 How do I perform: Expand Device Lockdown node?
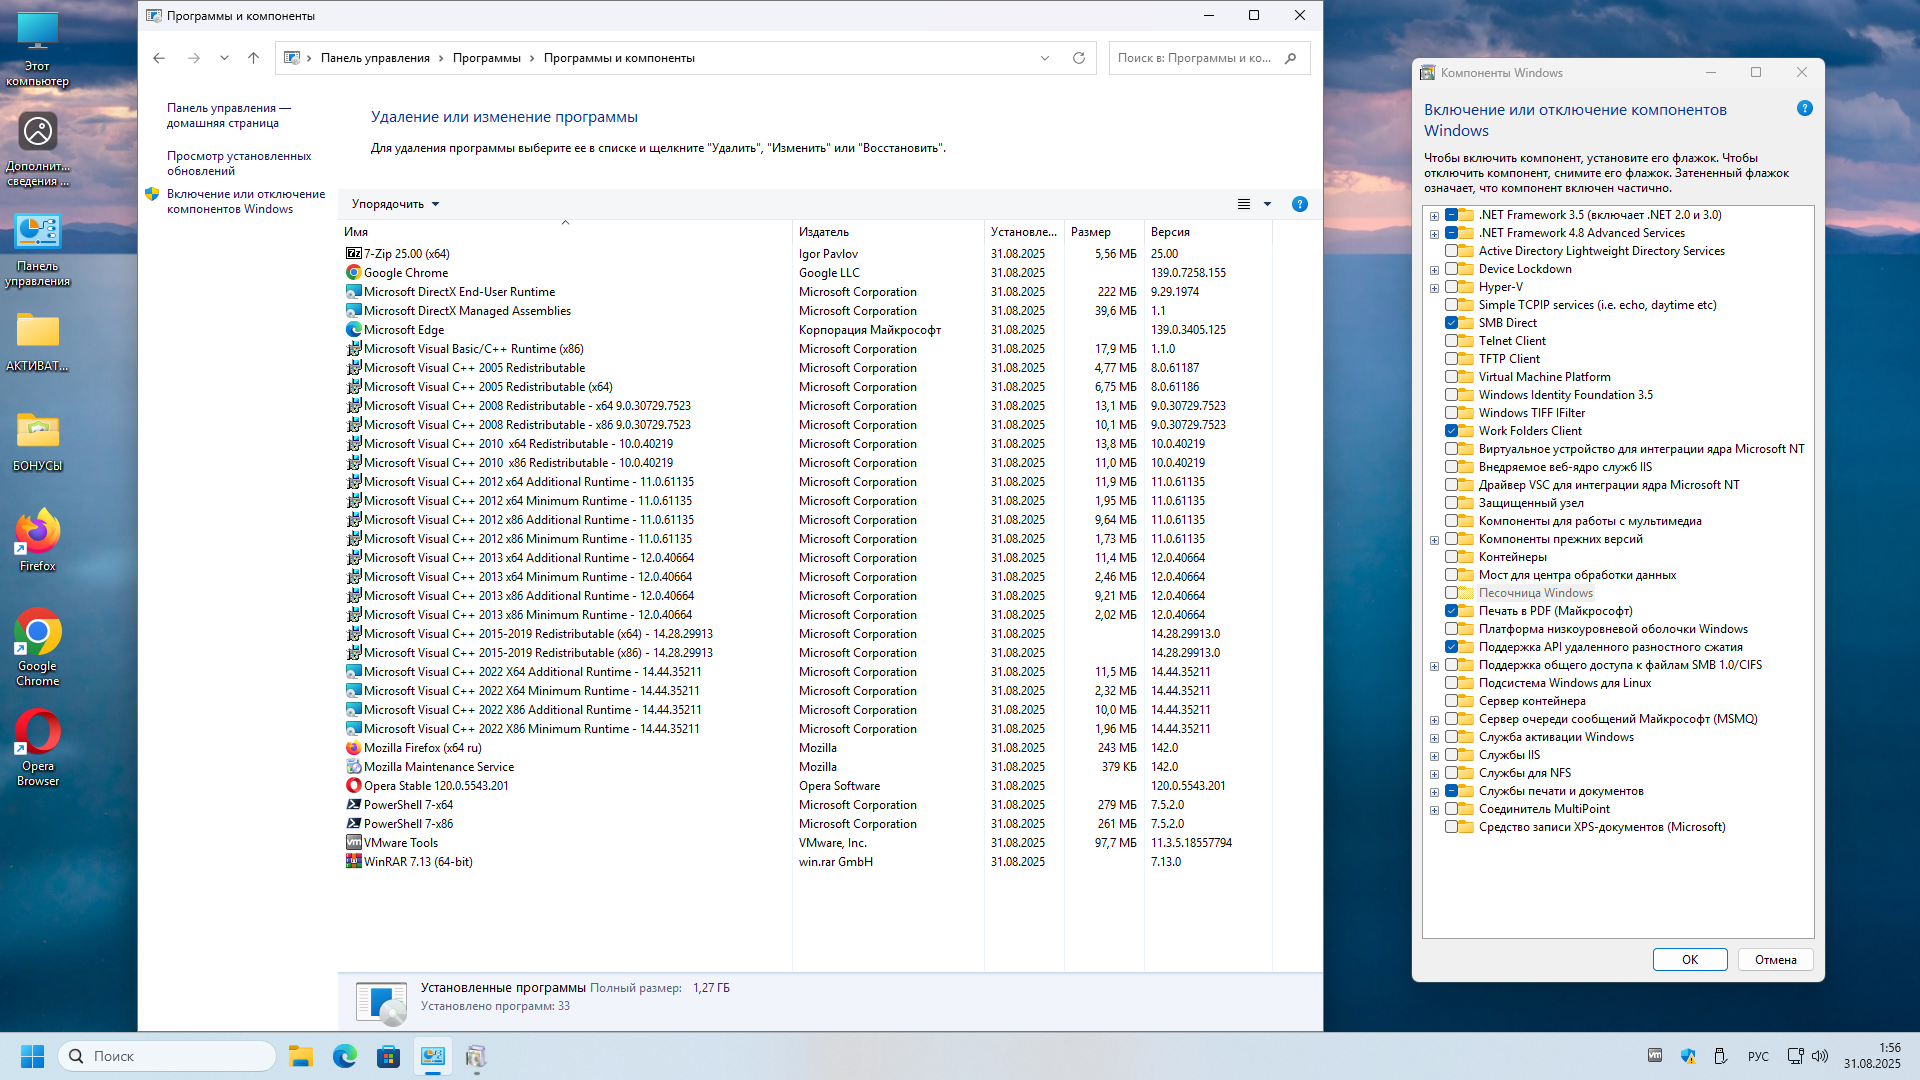coord(1434,270)
